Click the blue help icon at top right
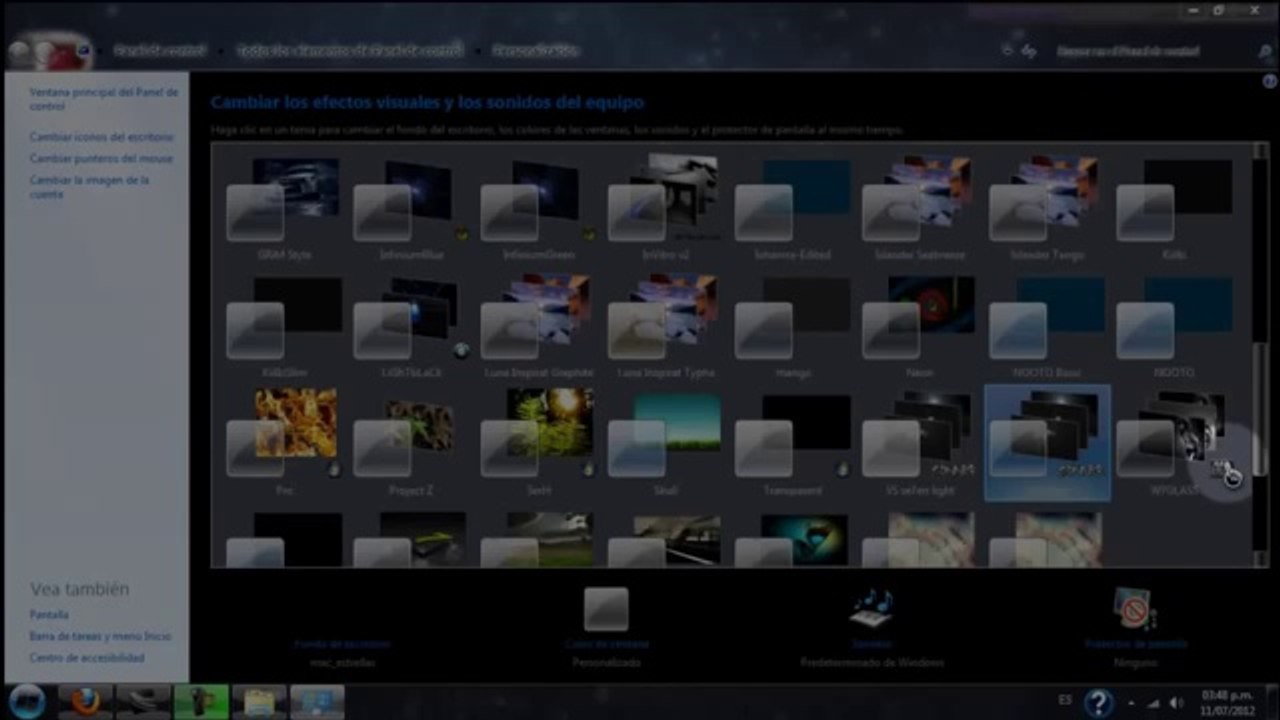 coord(1270,82)
